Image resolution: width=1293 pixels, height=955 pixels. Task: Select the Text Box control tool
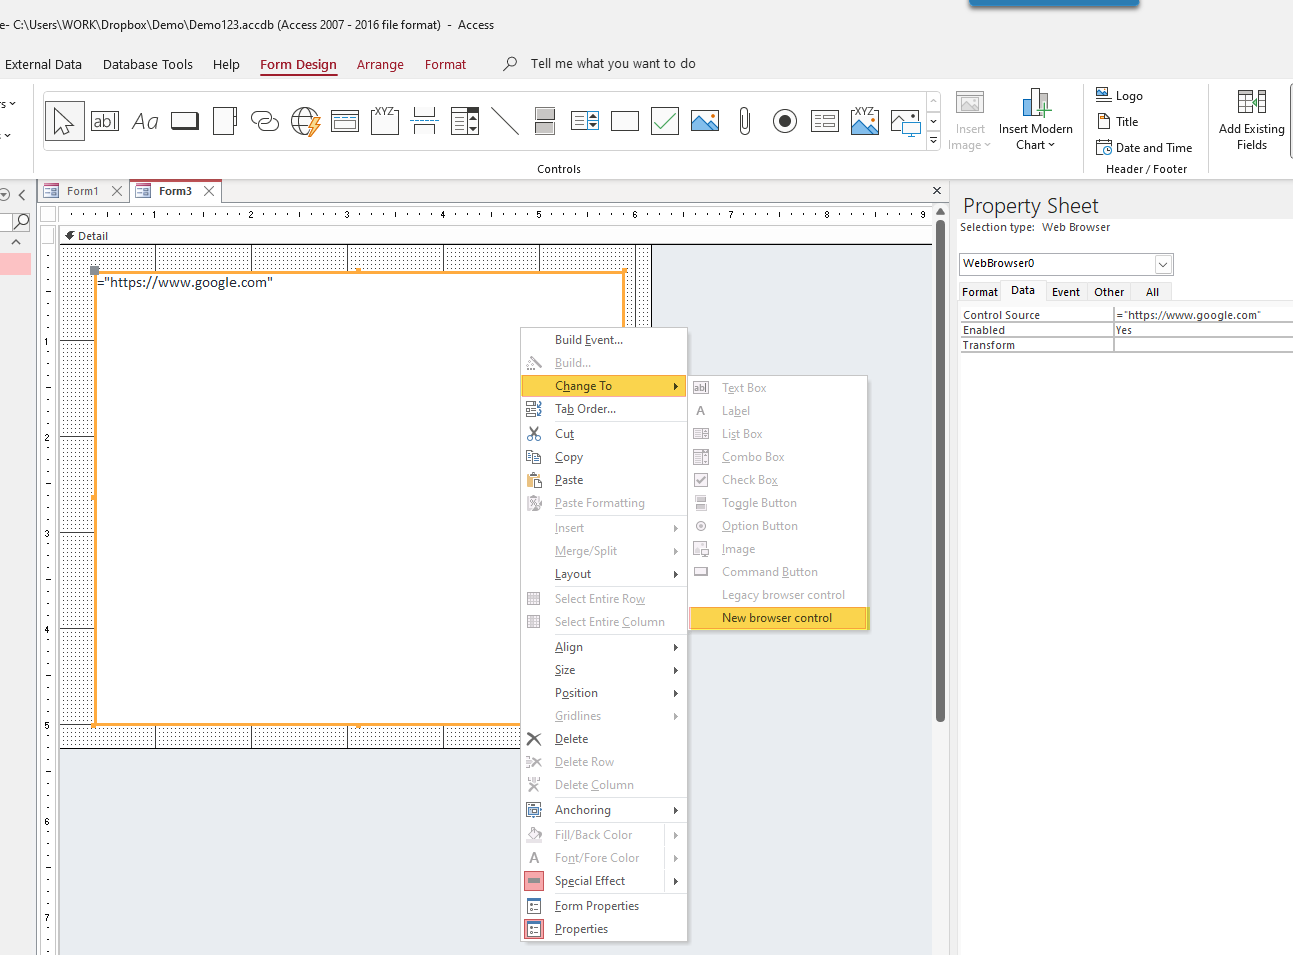[x=105, y=122]
